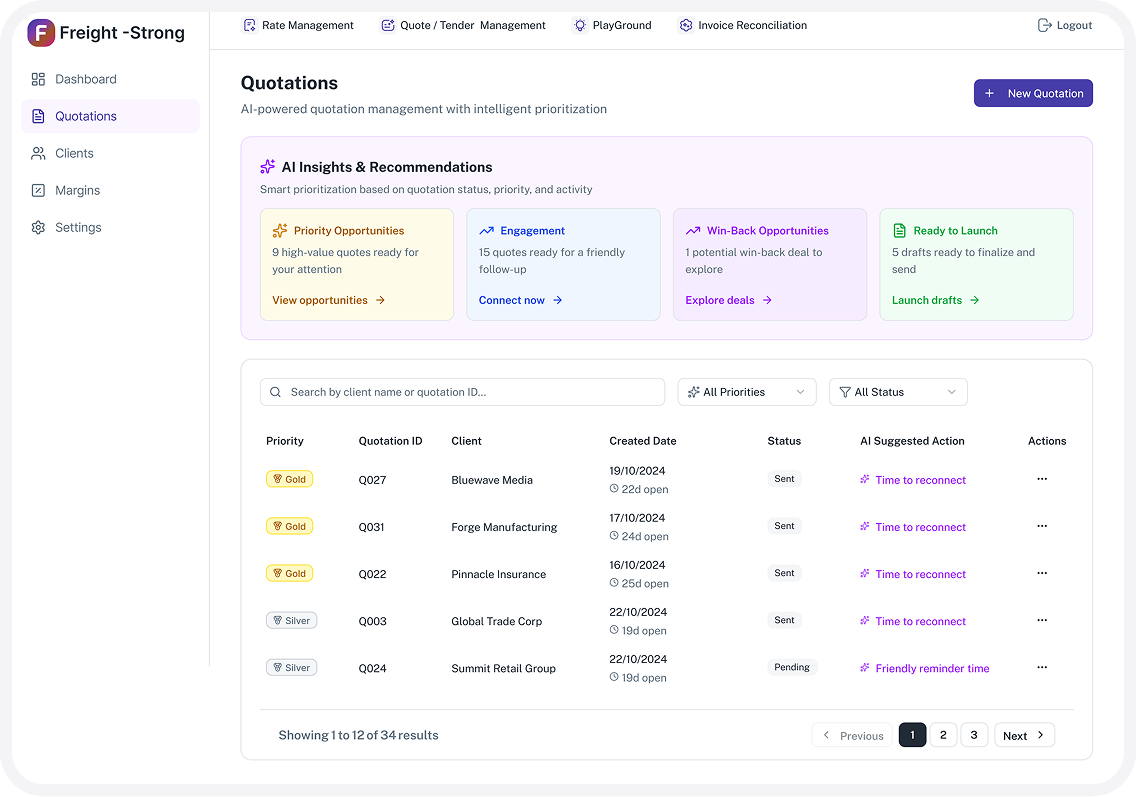Click the Freight-Strong logo icon

point(41,33)
